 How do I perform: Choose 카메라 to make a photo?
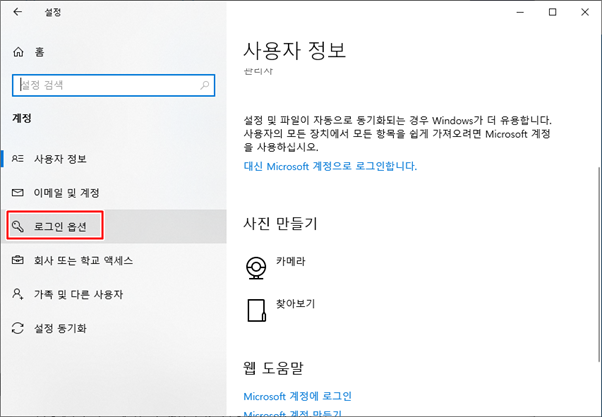(290, 261)
